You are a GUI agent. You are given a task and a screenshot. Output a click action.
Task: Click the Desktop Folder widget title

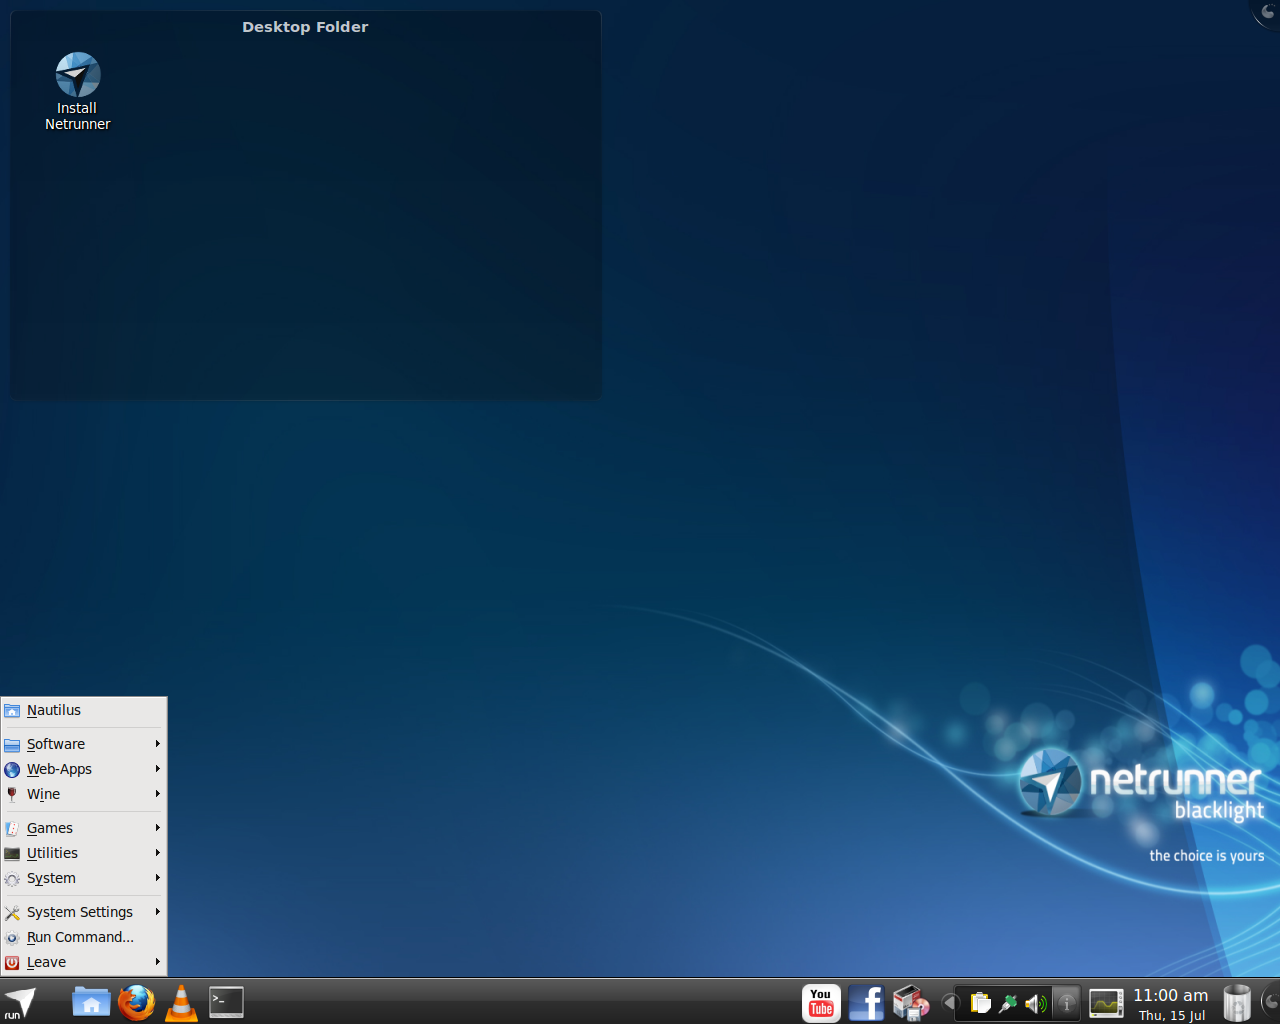click(x=305, y=27)
